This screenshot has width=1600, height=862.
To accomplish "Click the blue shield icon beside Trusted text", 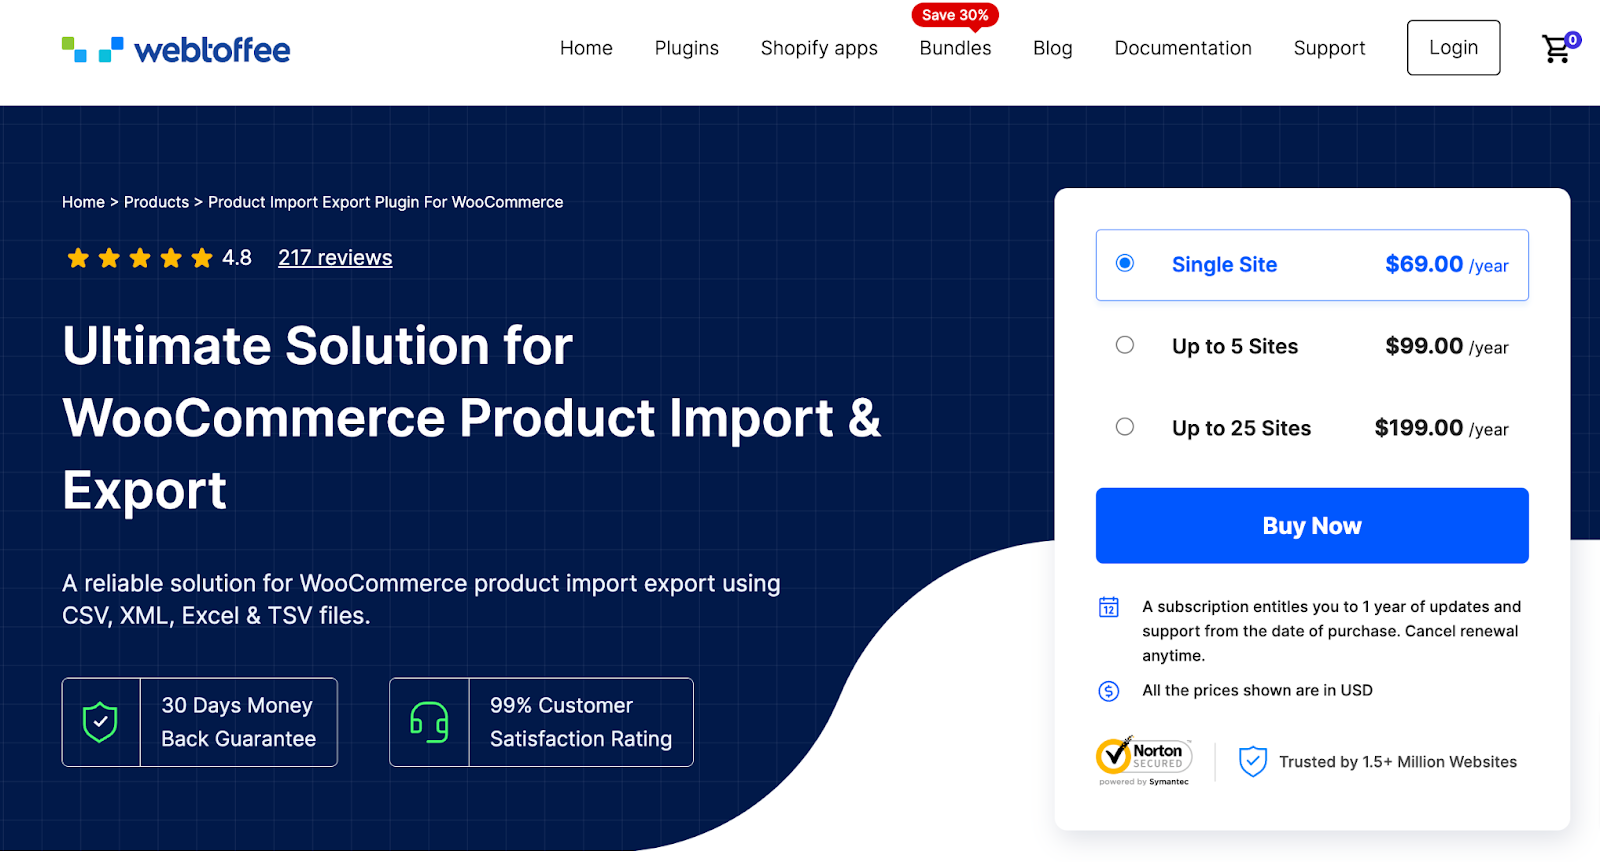I will [1253, 762].
